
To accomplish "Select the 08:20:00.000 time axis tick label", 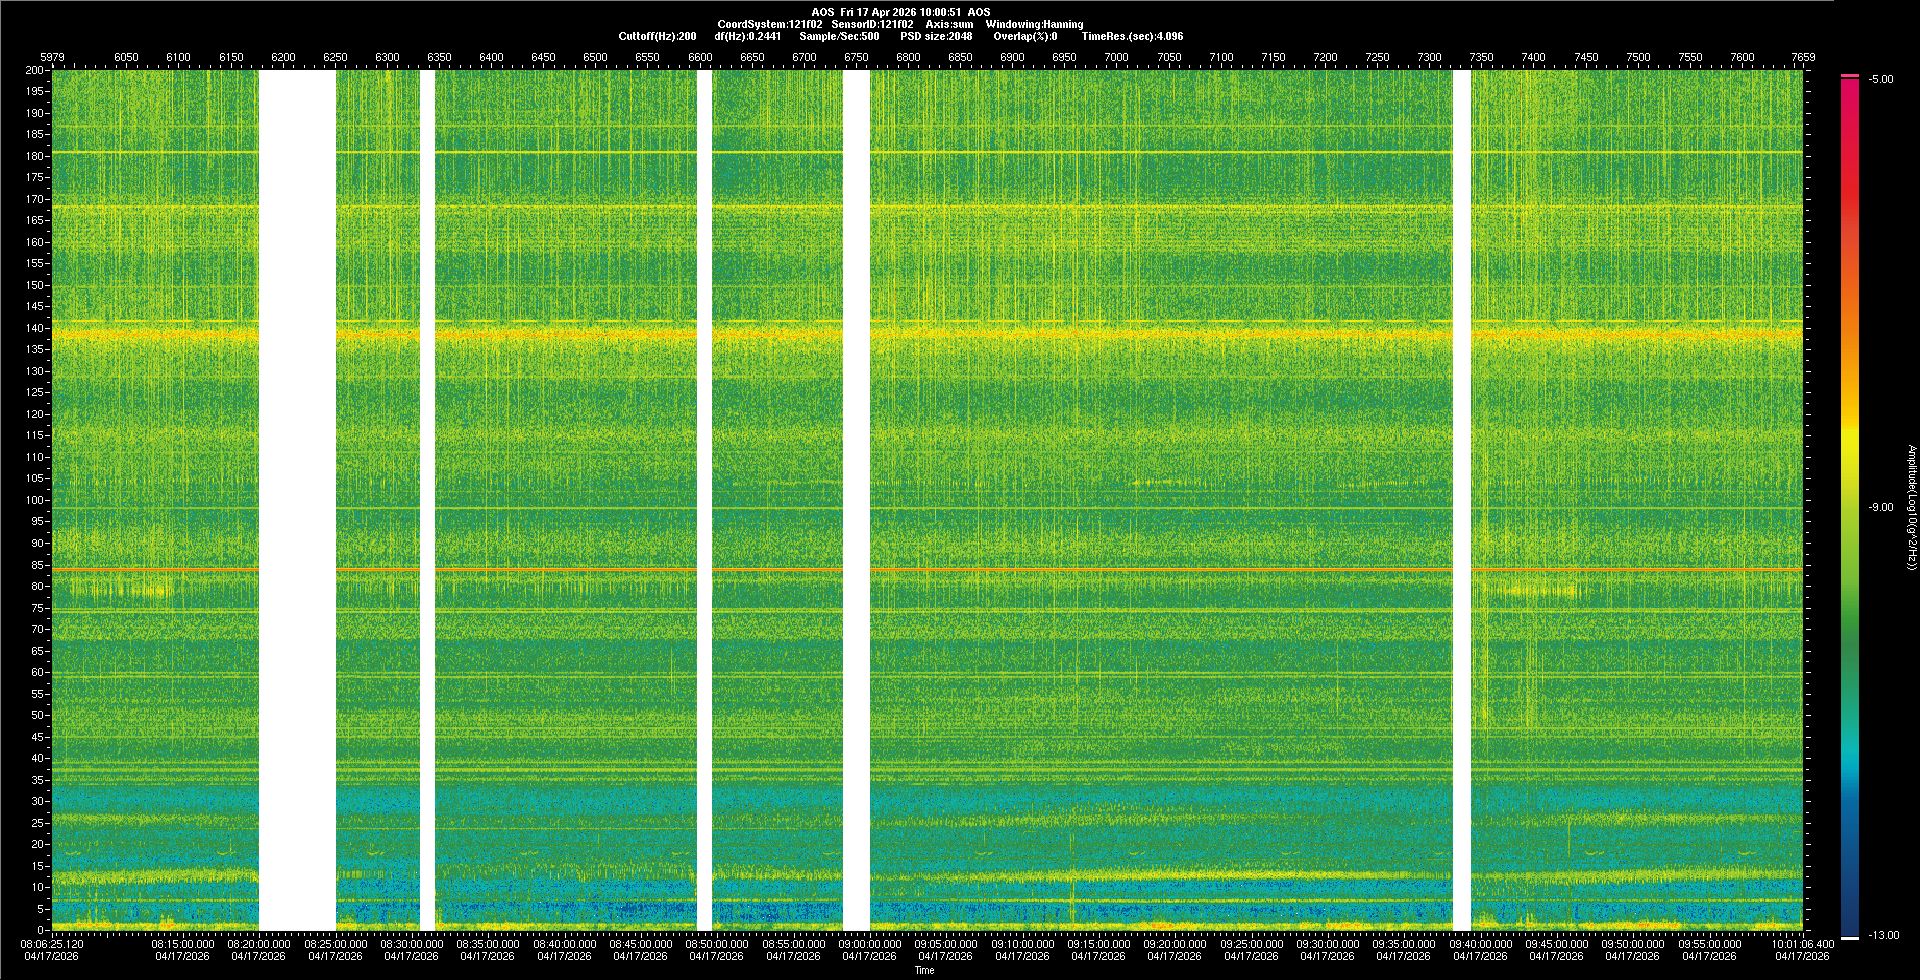I will coord(260,943).
